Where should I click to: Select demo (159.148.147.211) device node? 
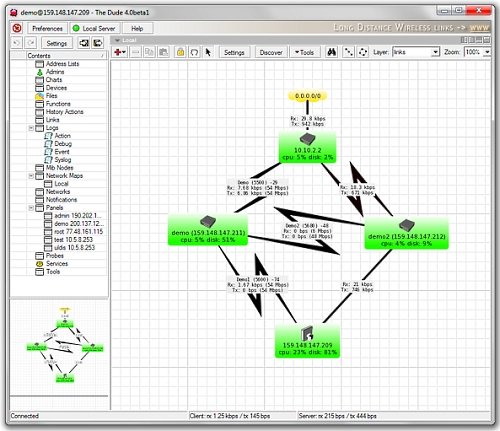208,230
